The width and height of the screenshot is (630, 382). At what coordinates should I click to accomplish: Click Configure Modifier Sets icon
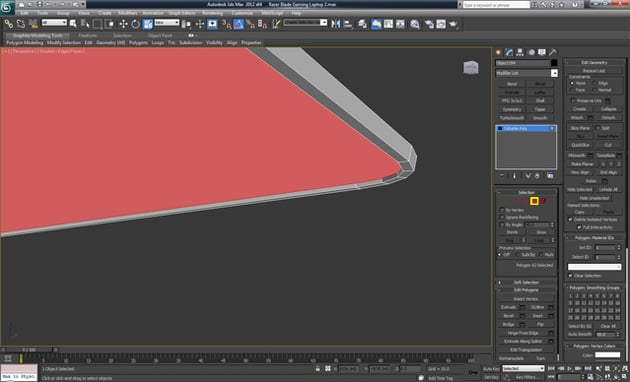click(550, 176)
